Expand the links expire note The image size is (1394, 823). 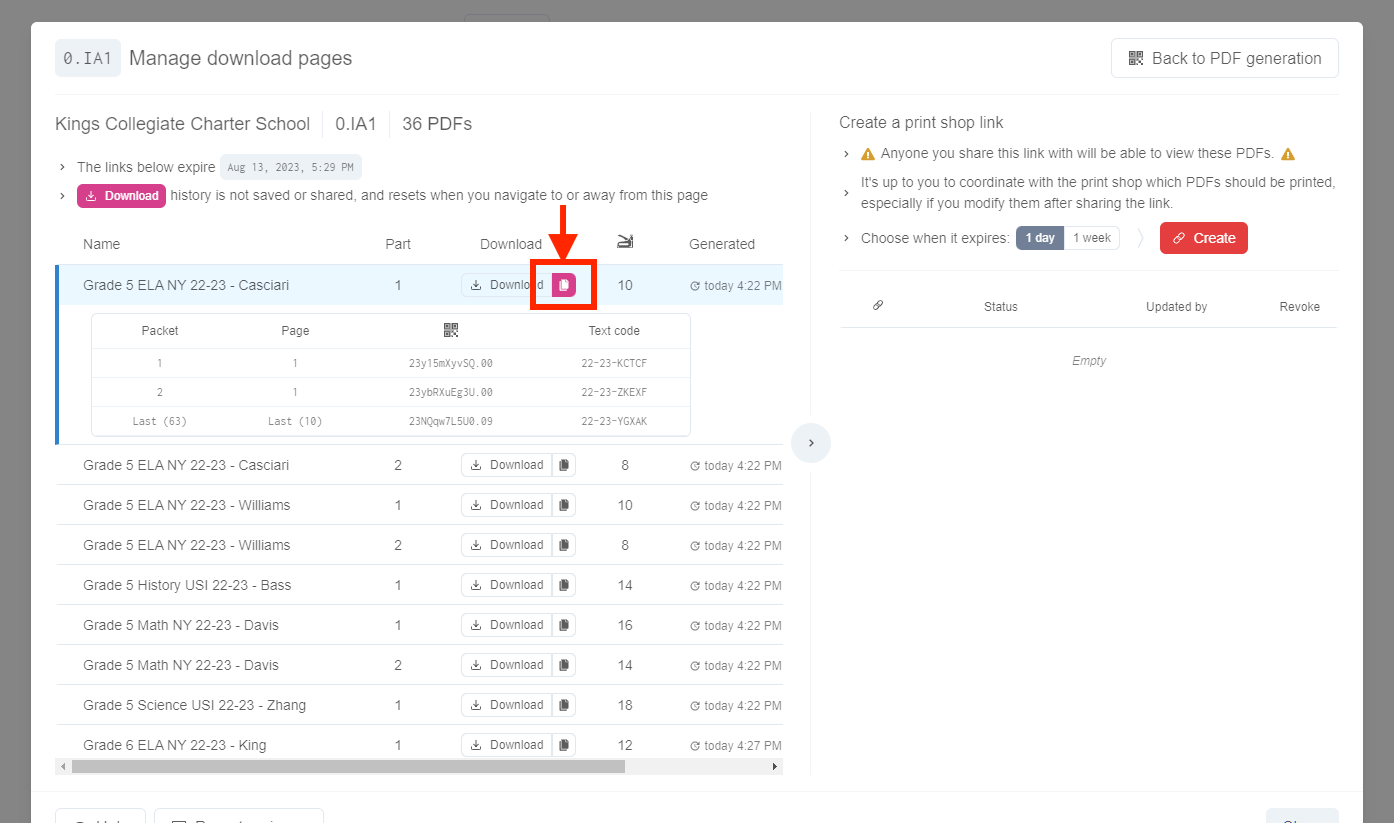tap(62, 167)
